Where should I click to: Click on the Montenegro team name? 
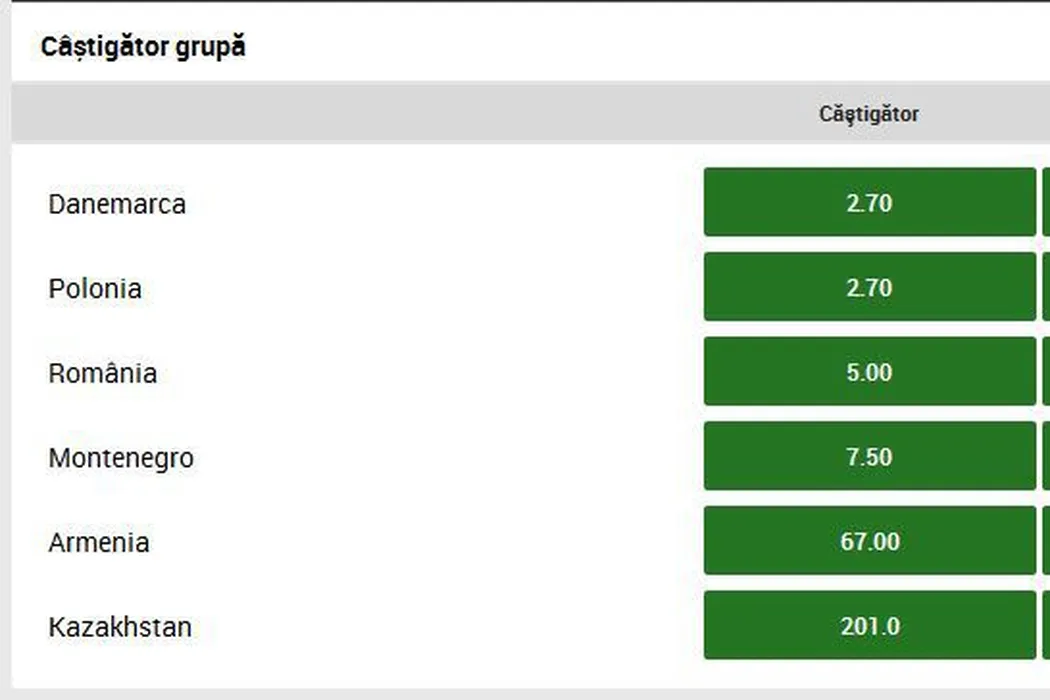121,458
